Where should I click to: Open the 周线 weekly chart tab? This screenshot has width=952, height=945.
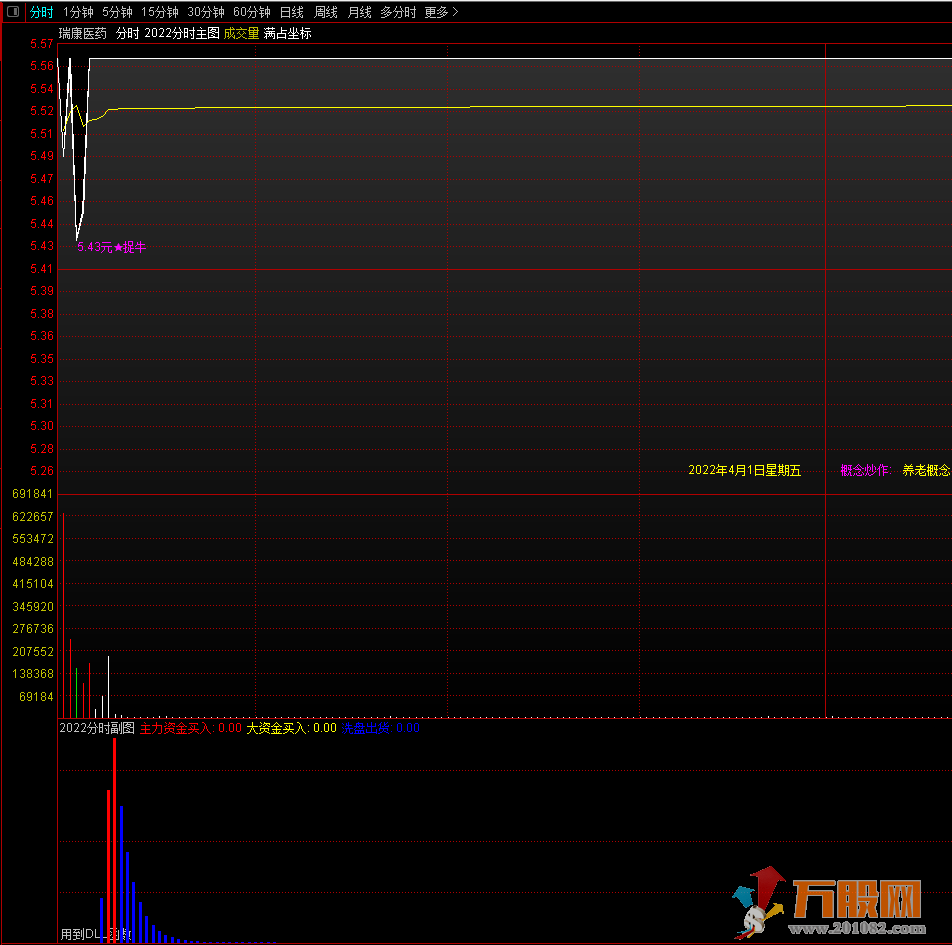tap(325, 12)
